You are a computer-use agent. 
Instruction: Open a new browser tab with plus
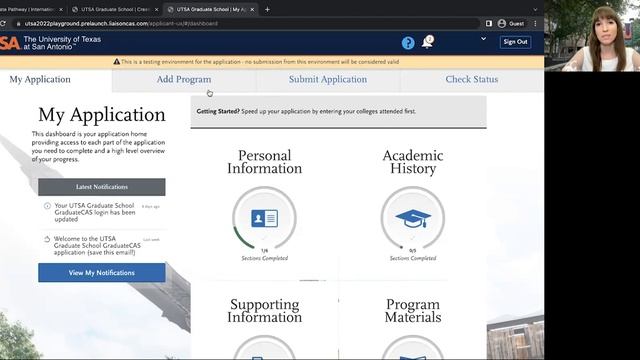tap(267, 9)
